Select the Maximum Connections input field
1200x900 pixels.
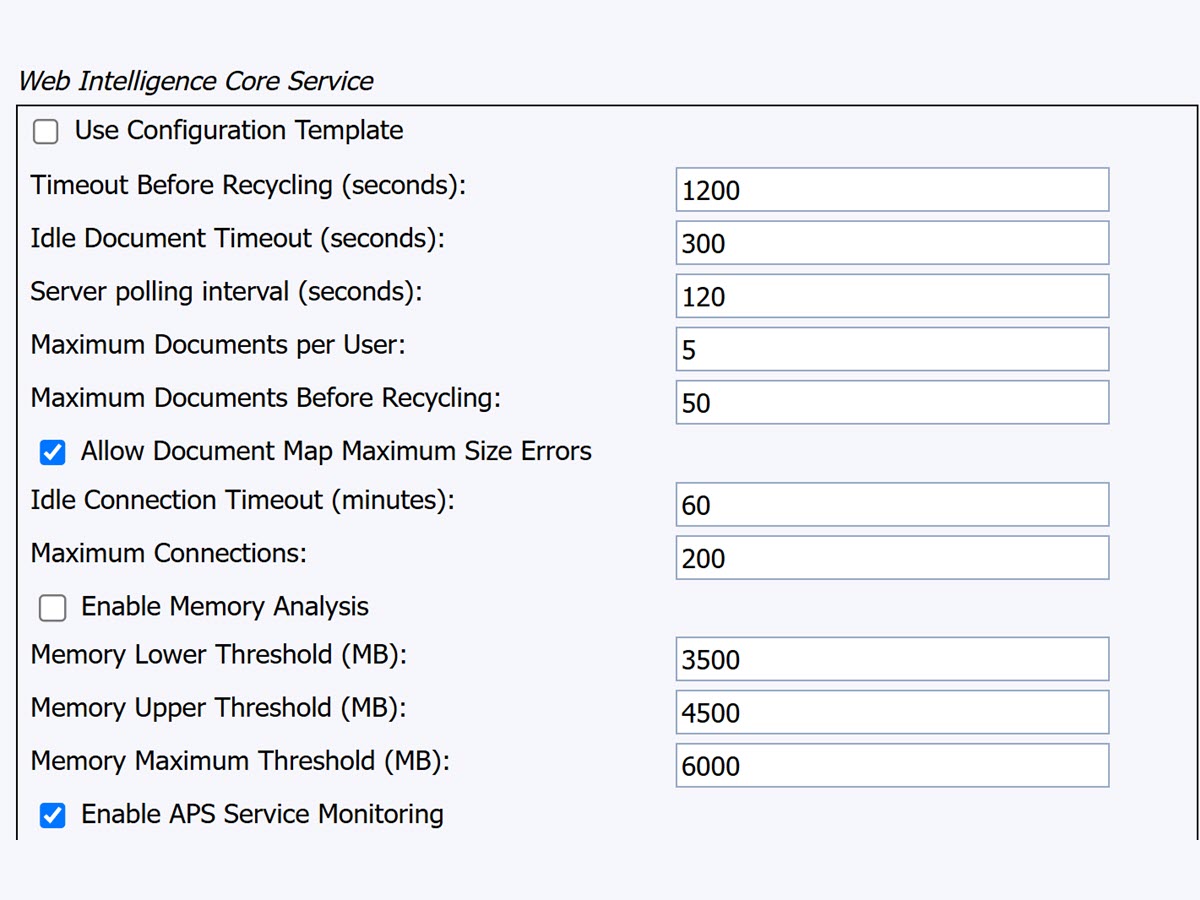(892, 558)
